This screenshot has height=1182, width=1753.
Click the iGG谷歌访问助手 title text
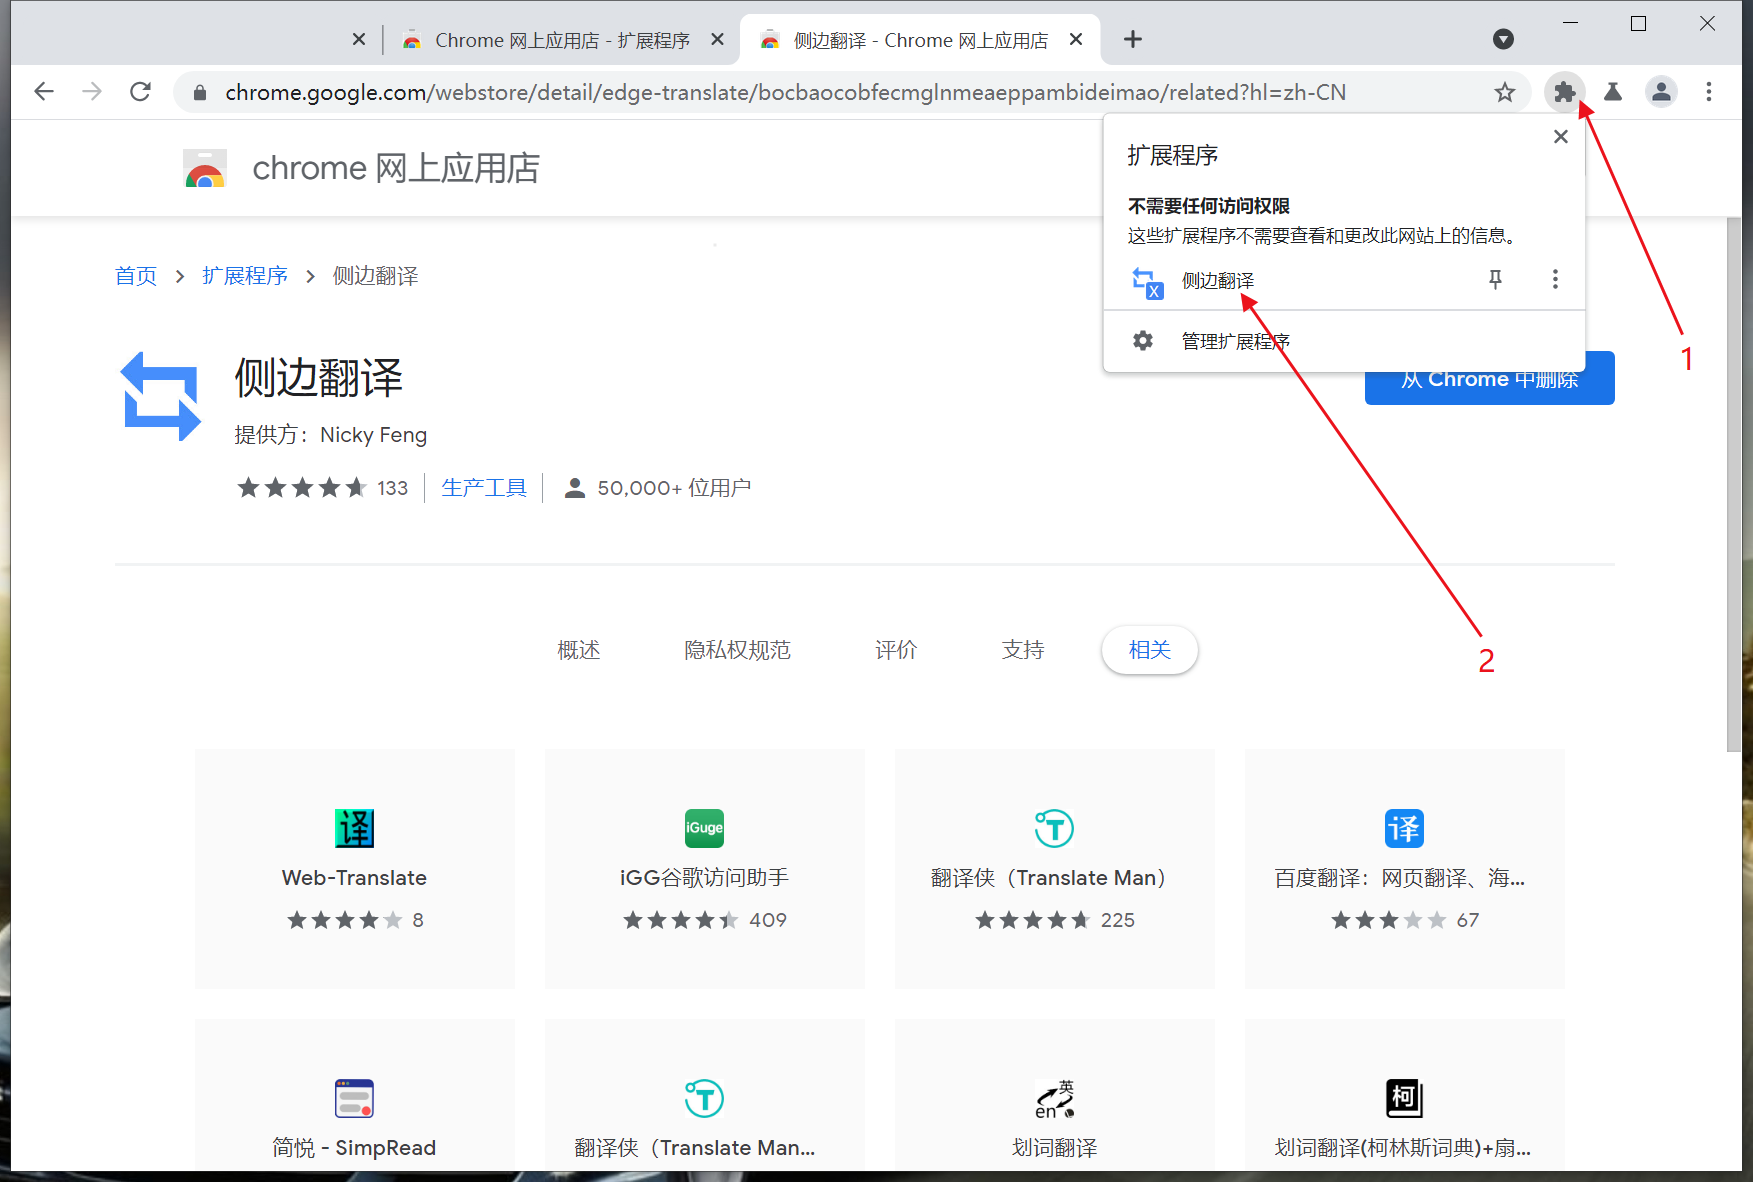(704, 878)
